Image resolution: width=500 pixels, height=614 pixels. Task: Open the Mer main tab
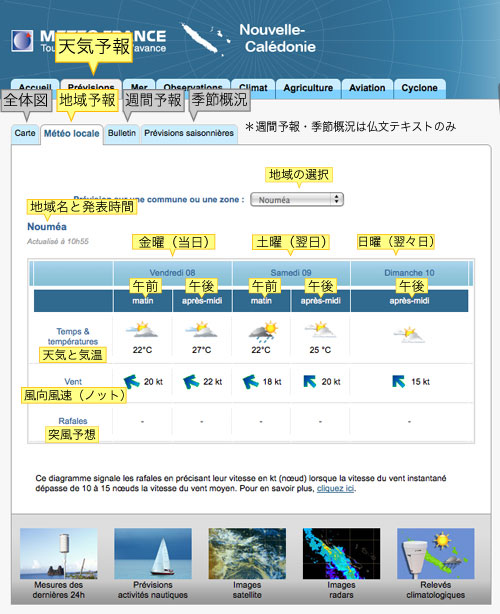(x=139, y=88)
